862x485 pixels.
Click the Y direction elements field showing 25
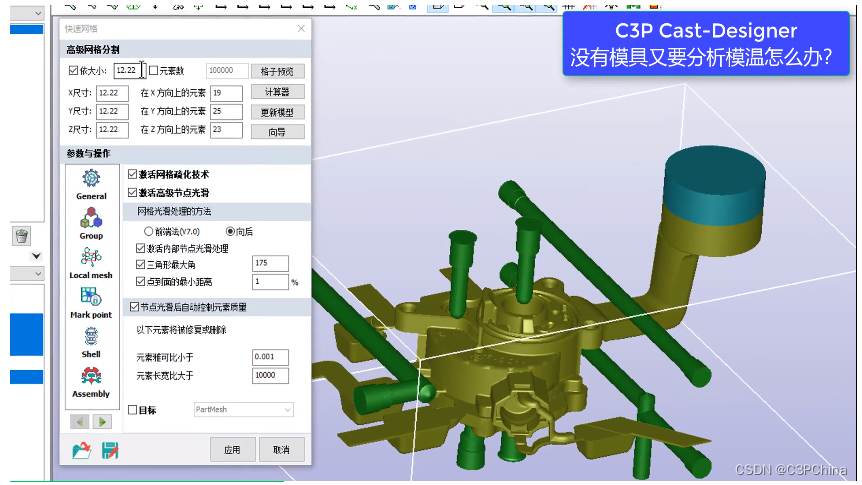(x=226, y=111)
